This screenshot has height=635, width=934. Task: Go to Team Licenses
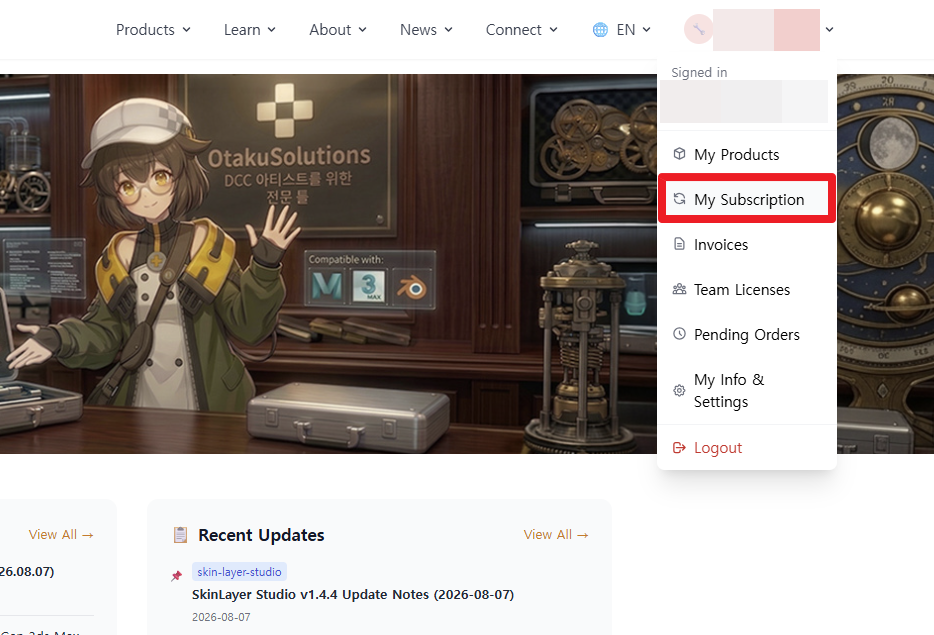click(x=747, y=290)
